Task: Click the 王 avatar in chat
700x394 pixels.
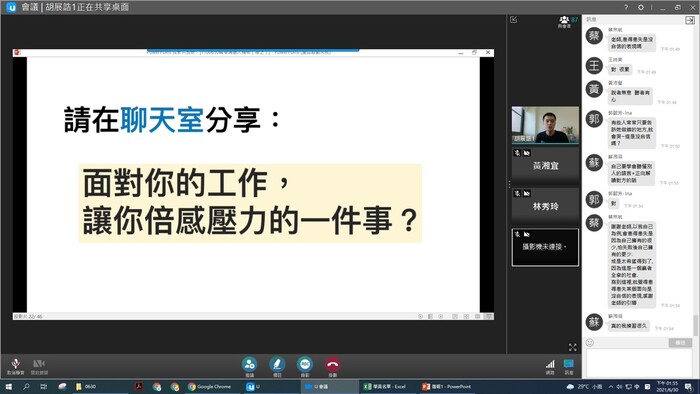Action: [594, 66]
